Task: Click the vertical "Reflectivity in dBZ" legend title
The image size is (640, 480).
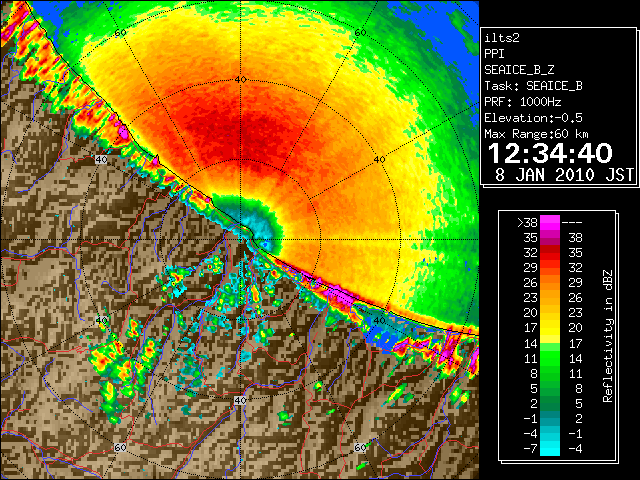Action: point(608,336)
